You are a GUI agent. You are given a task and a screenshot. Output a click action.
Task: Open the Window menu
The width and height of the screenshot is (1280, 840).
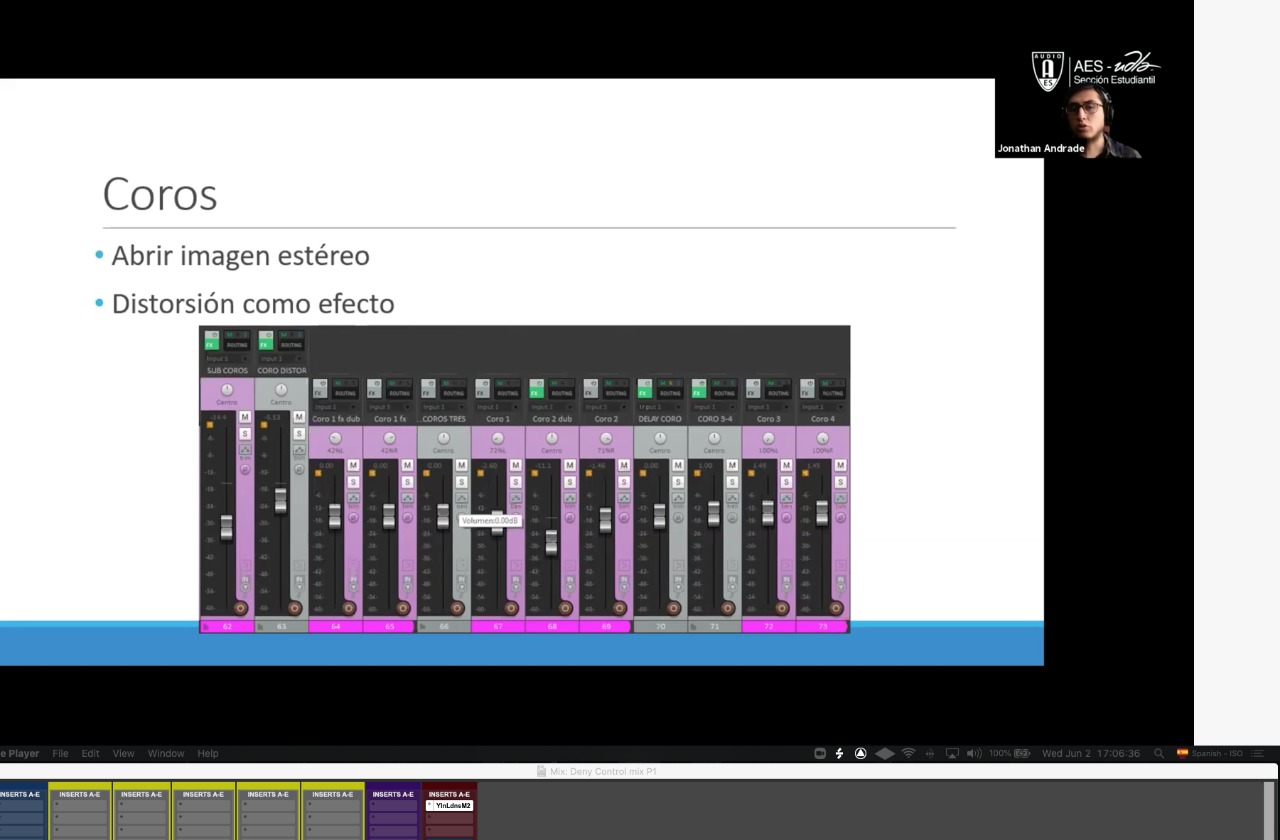pyautogui.click(x=166, y=753)
